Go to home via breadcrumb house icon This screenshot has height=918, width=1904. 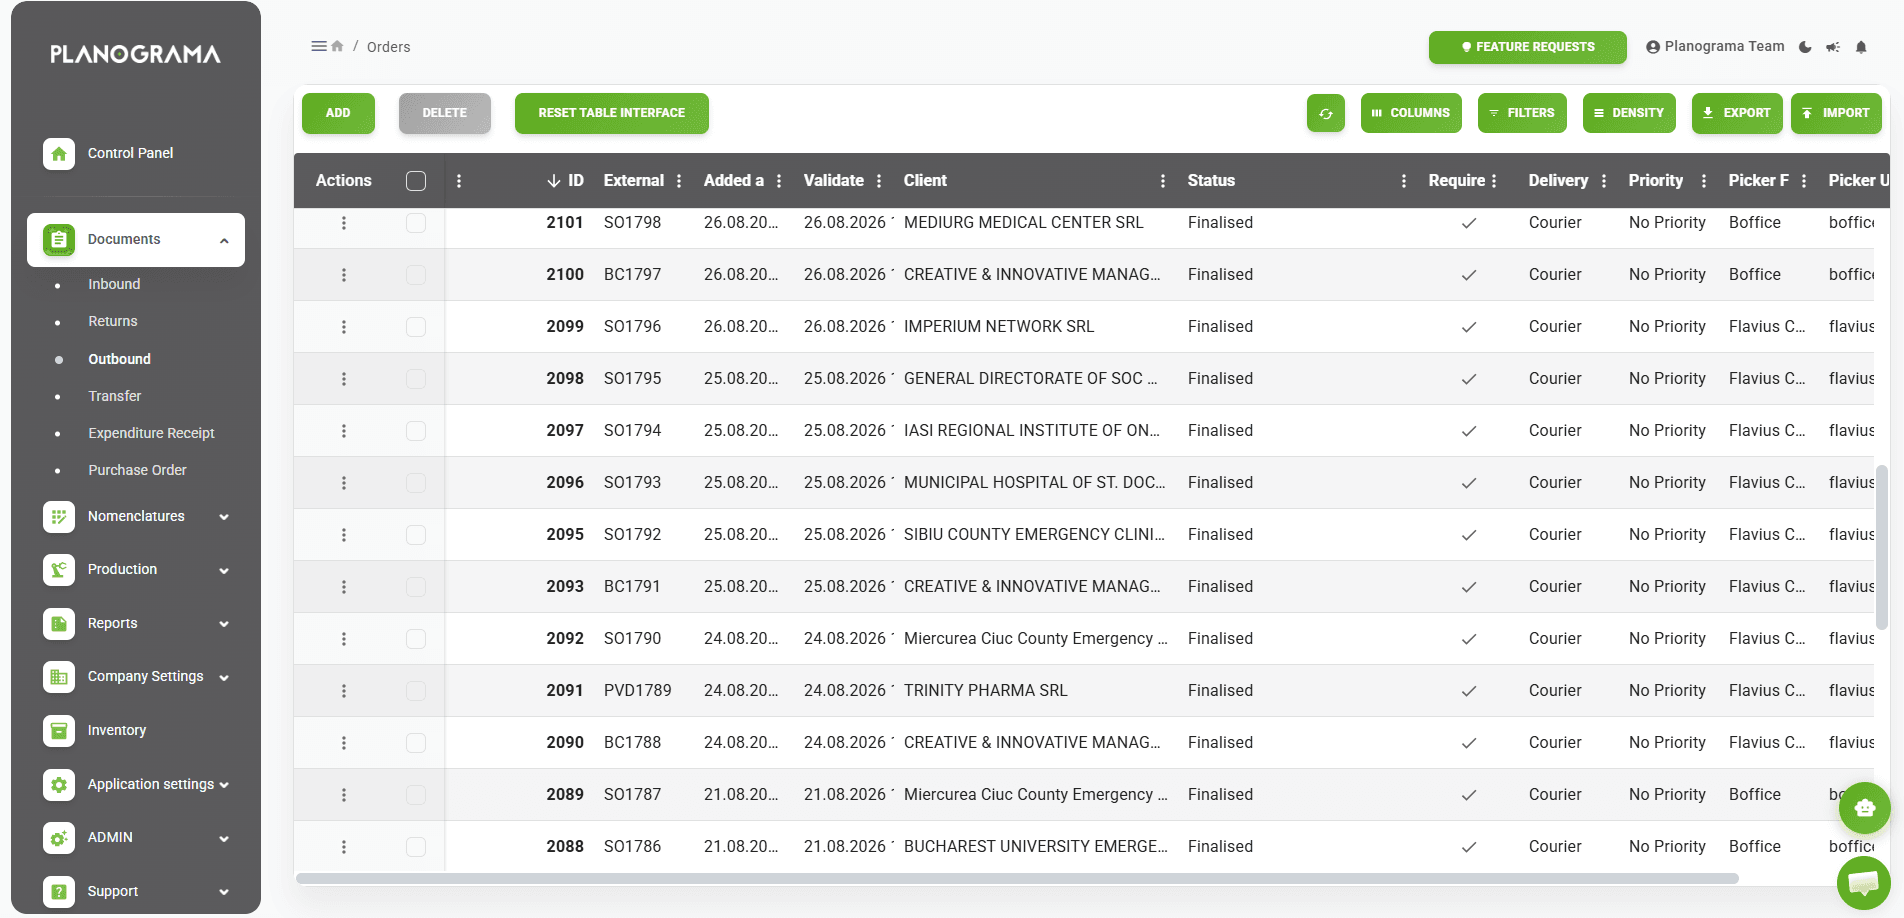[x=338, y=46]
